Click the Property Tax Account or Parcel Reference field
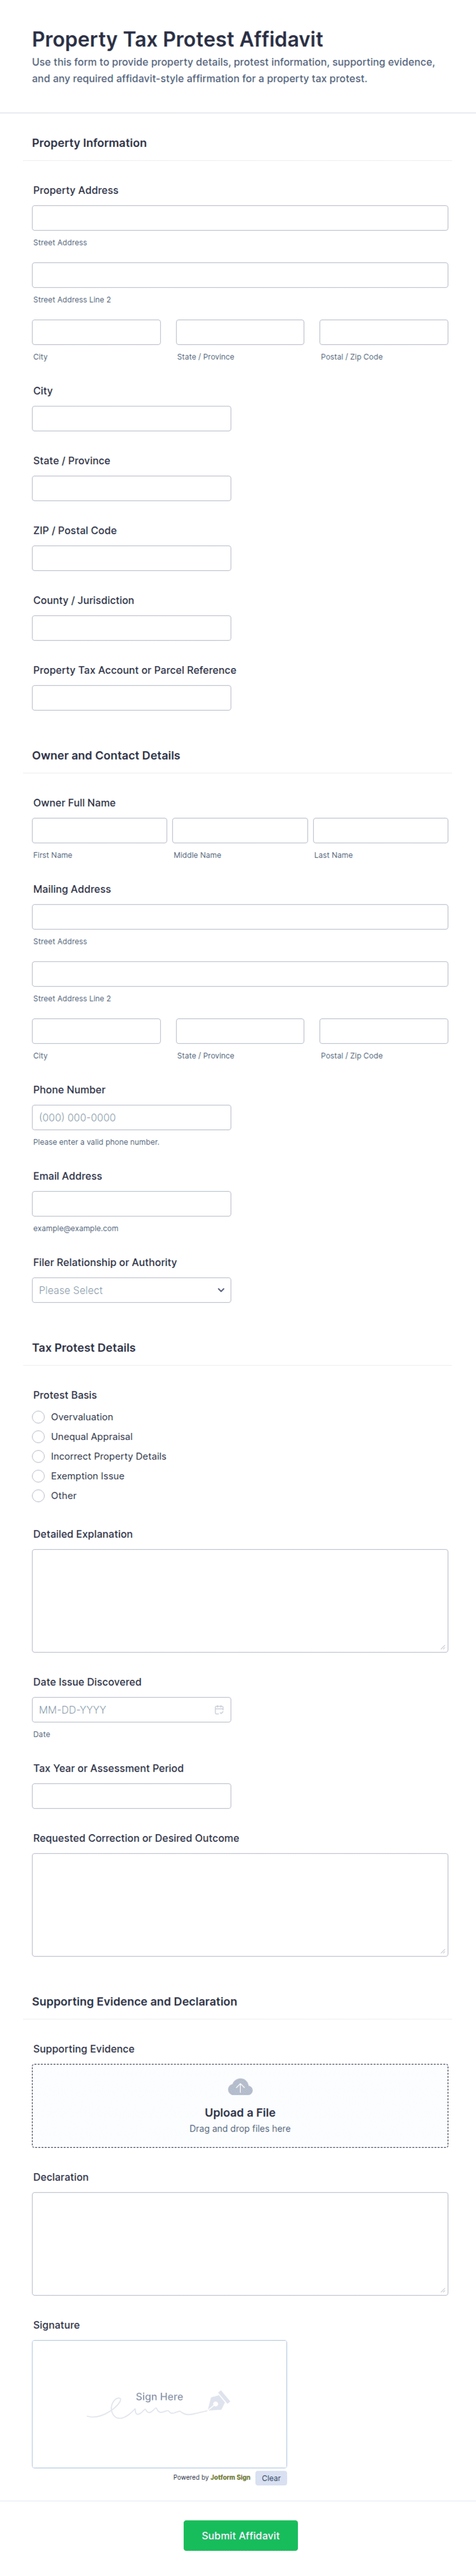476x2576 pixels. (131, 698)
